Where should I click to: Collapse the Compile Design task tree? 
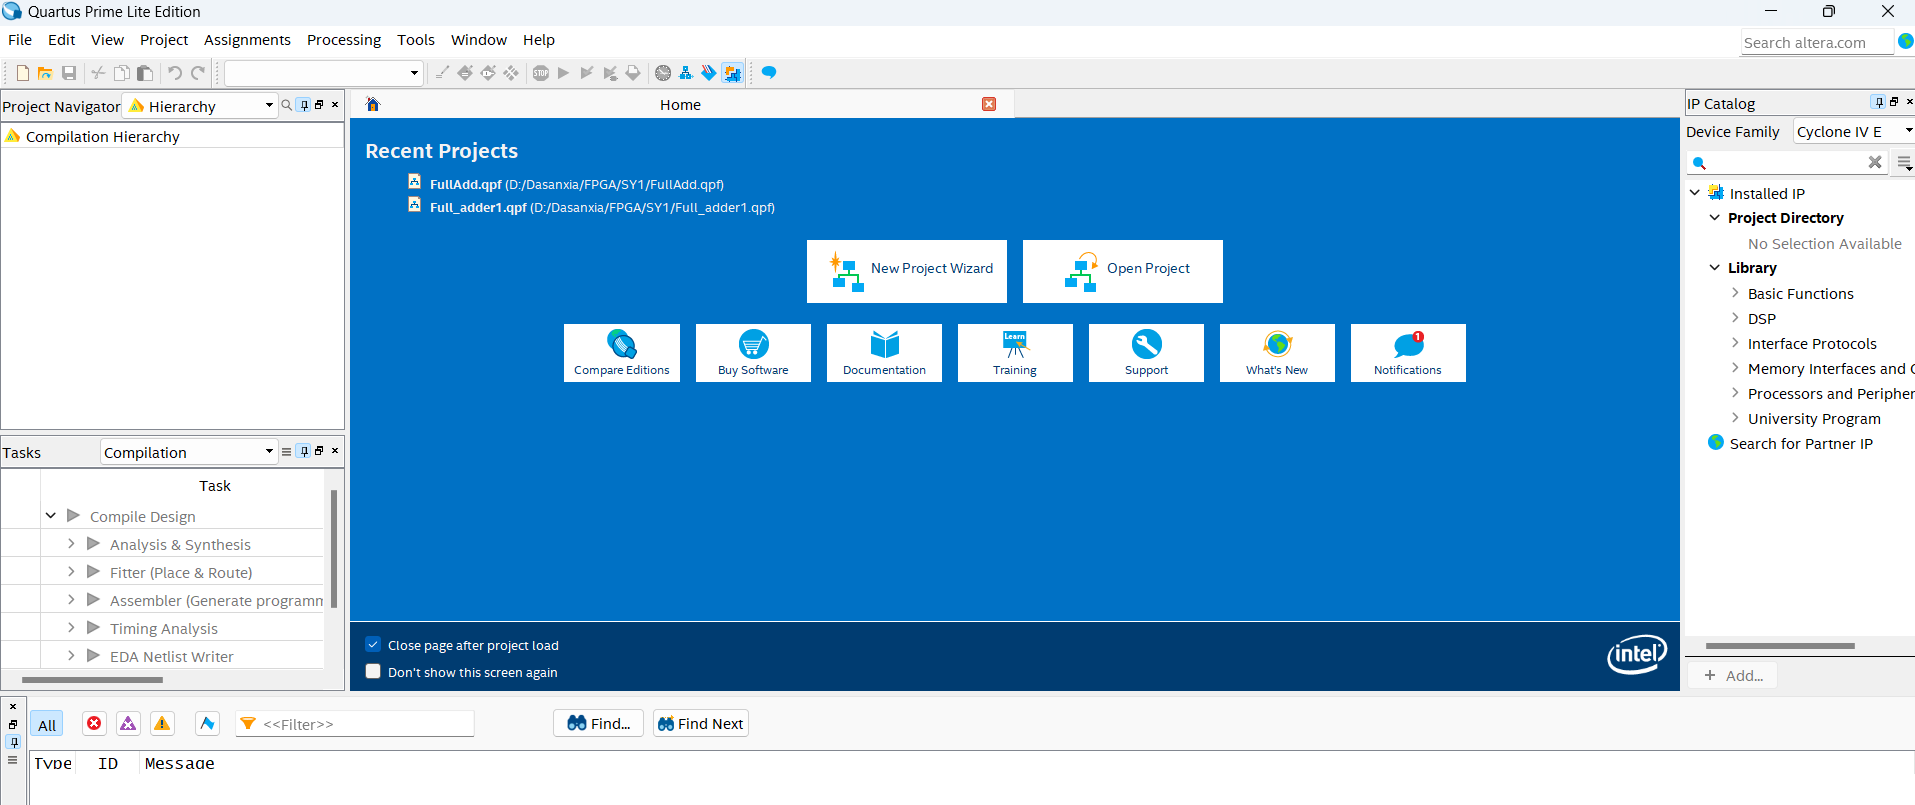50,516
